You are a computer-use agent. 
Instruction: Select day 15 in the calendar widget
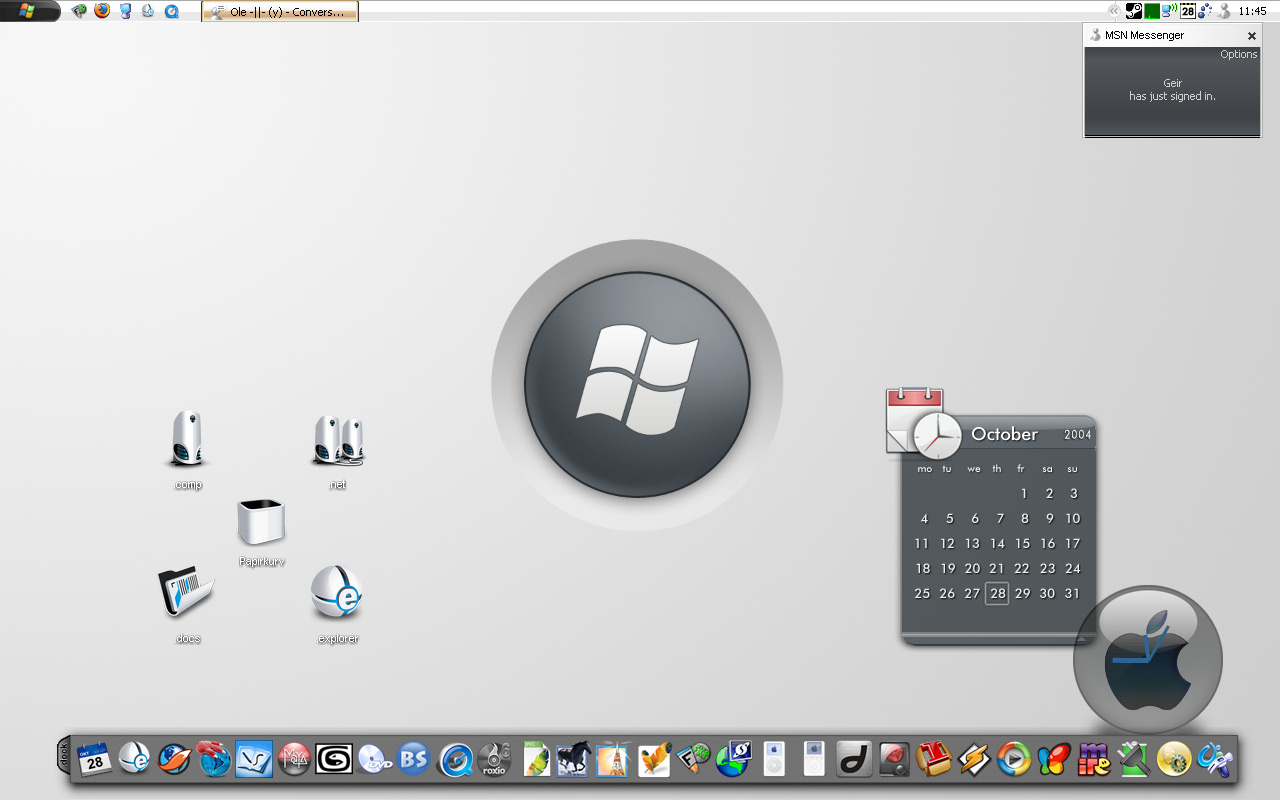click(1022, 543)
